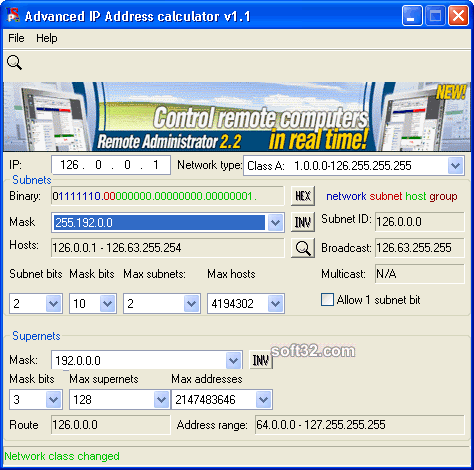The width and height of the screenshot is (474, 470).
Task: Click the Broadcast field 126.63.255.255
Action: [420, 248]
